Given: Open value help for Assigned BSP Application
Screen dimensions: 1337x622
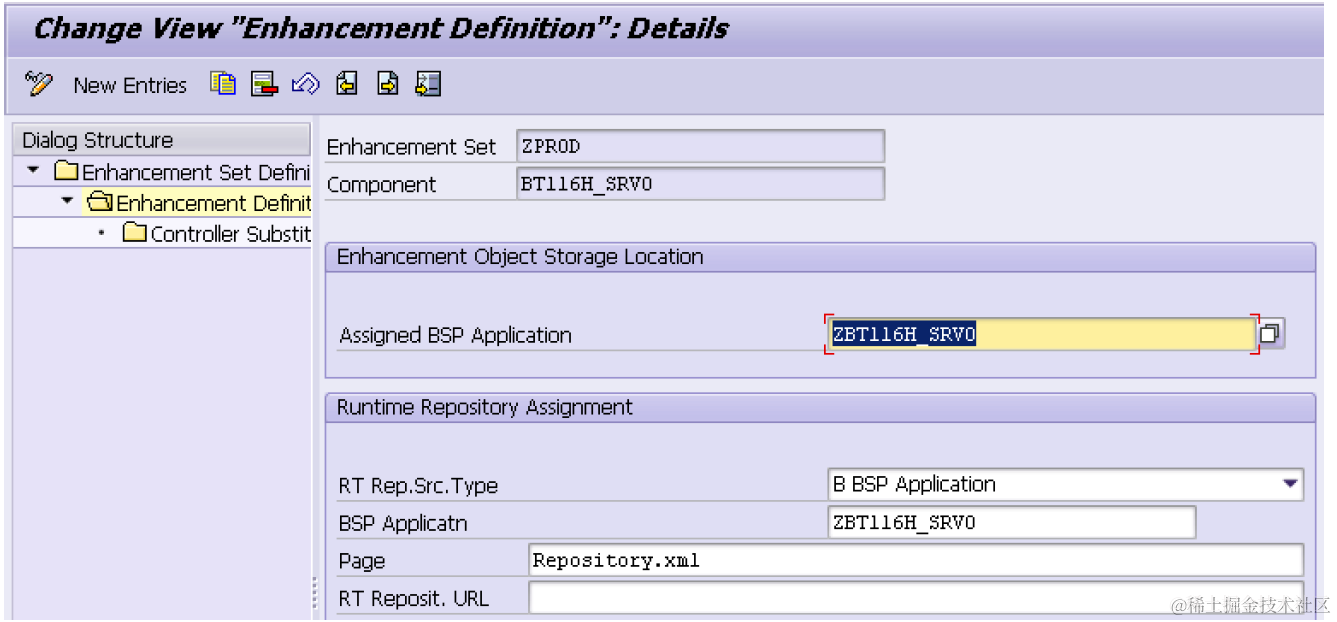Looking at the screenshot, I should [x=1270, y=334].
